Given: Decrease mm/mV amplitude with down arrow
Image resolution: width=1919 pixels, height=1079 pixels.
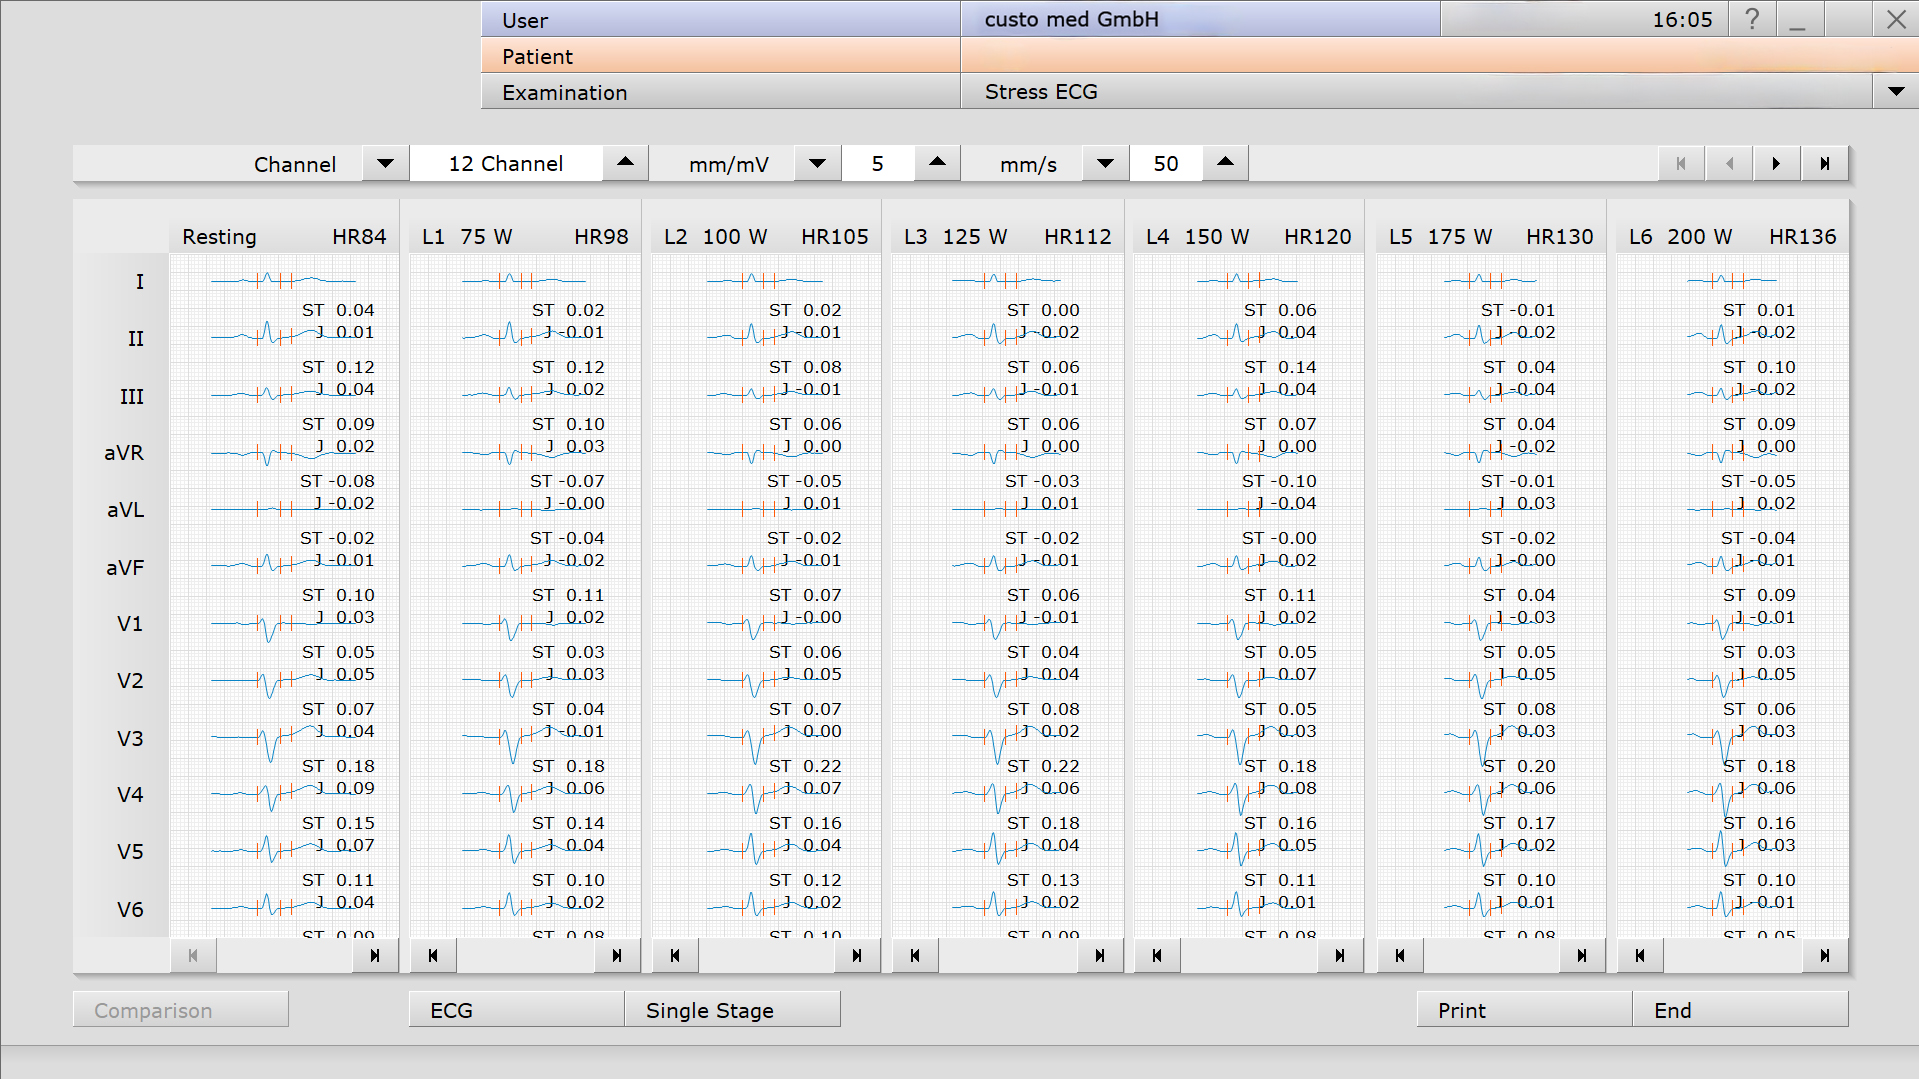Looking at the screenshot, I should click(817, 163).
